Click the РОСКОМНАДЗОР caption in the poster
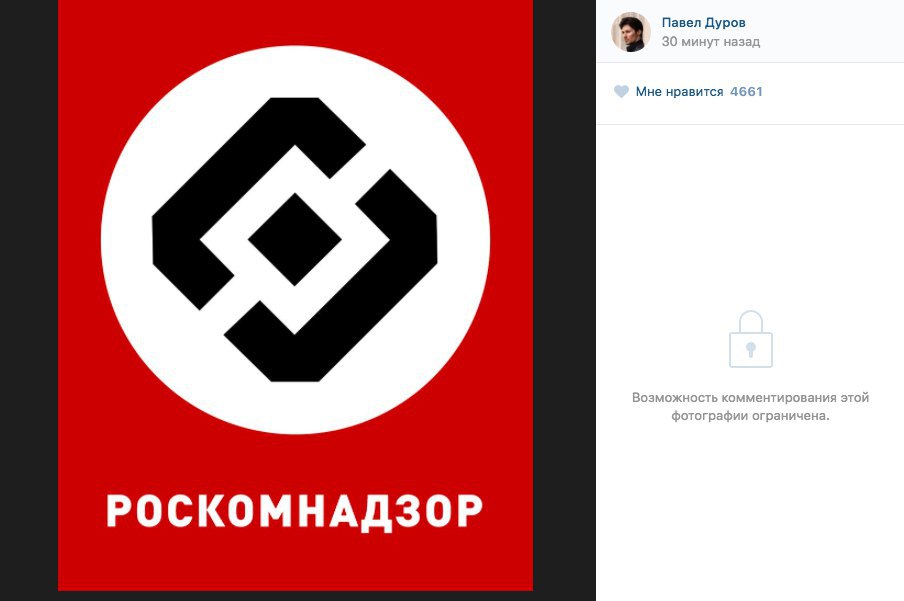The image size is (904, 601). [294, 512]
